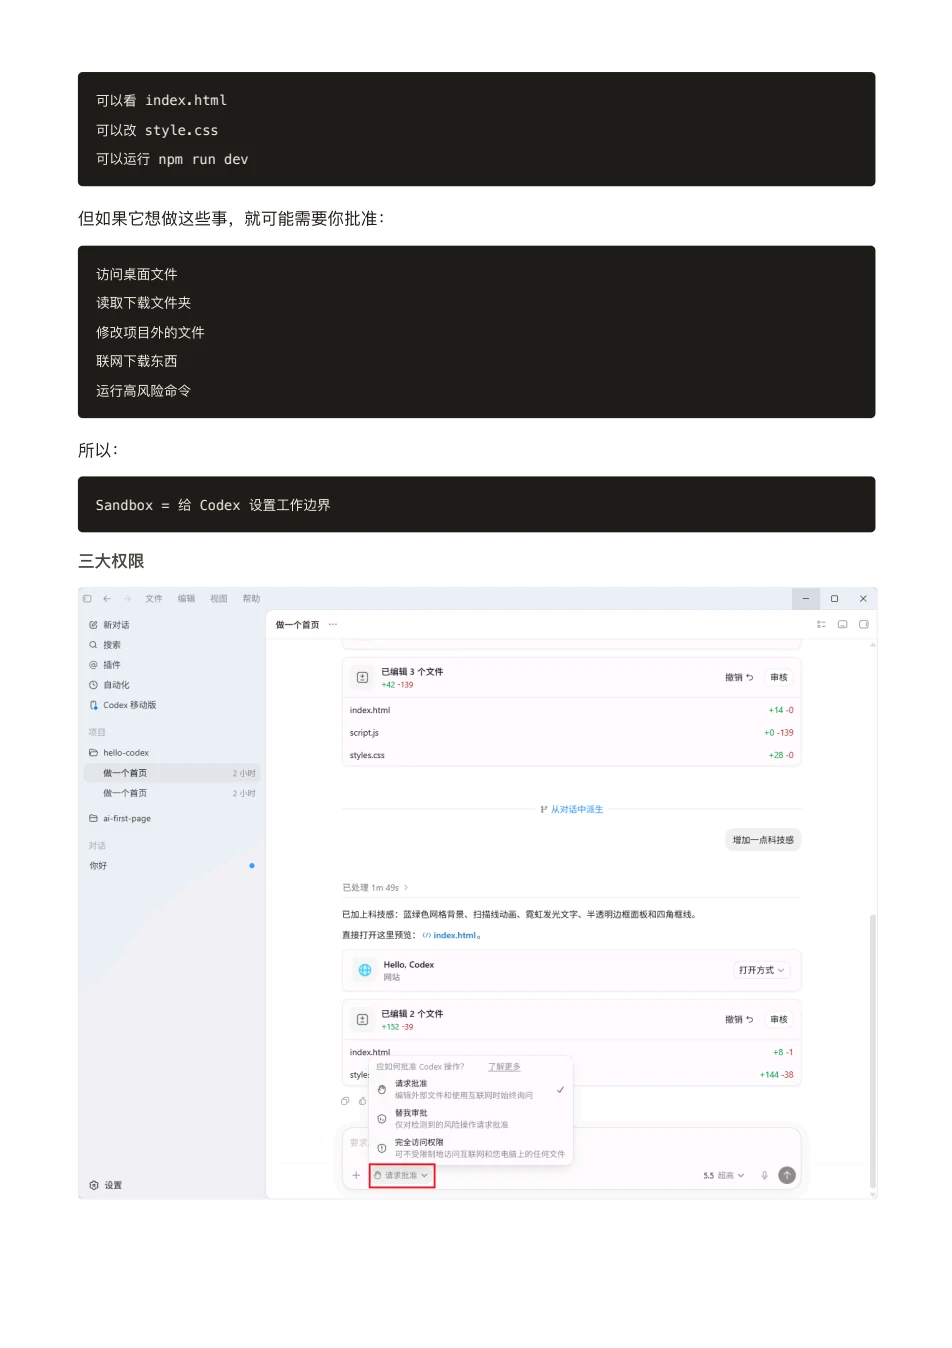Click the 联网下载东西 line
The width and height of the screenshot is (952, 1348).
136,361
